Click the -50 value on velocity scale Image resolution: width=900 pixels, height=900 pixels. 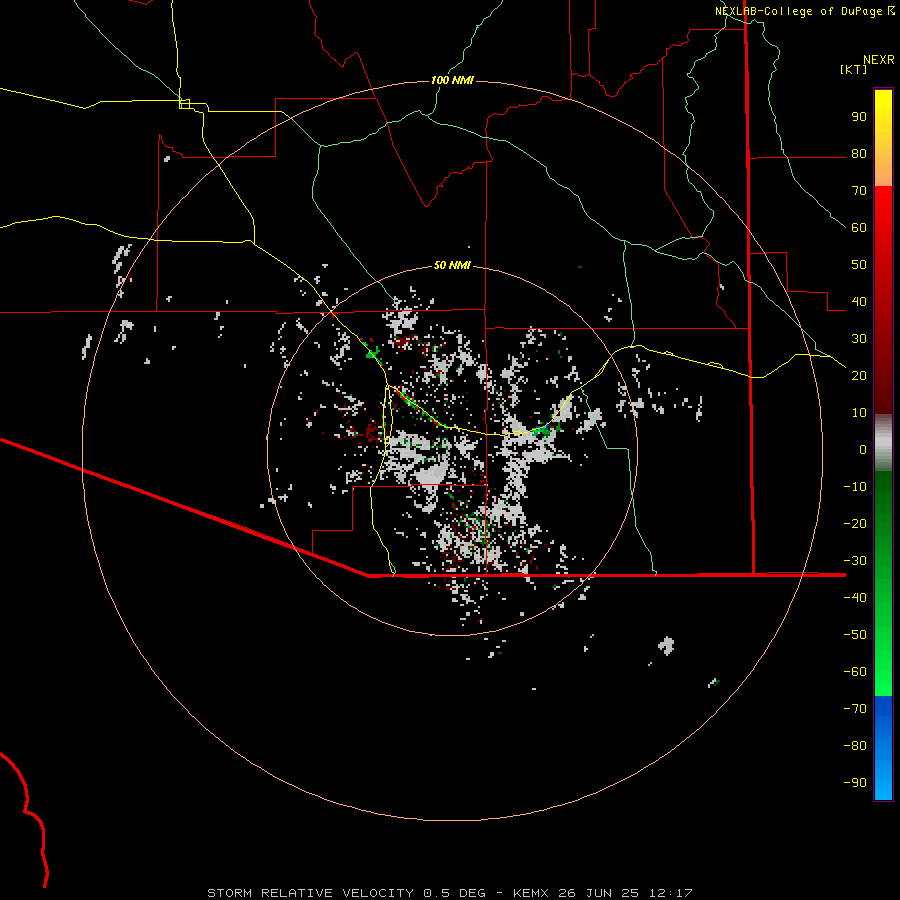(855, 634)
